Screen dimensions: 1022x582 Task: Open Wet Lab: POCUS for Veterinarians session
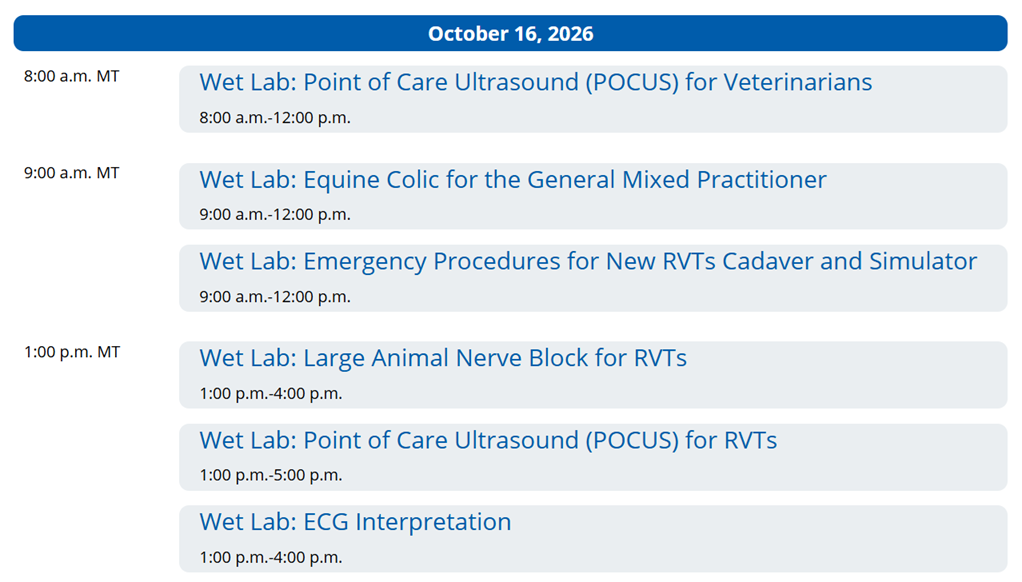click(535, 82)
